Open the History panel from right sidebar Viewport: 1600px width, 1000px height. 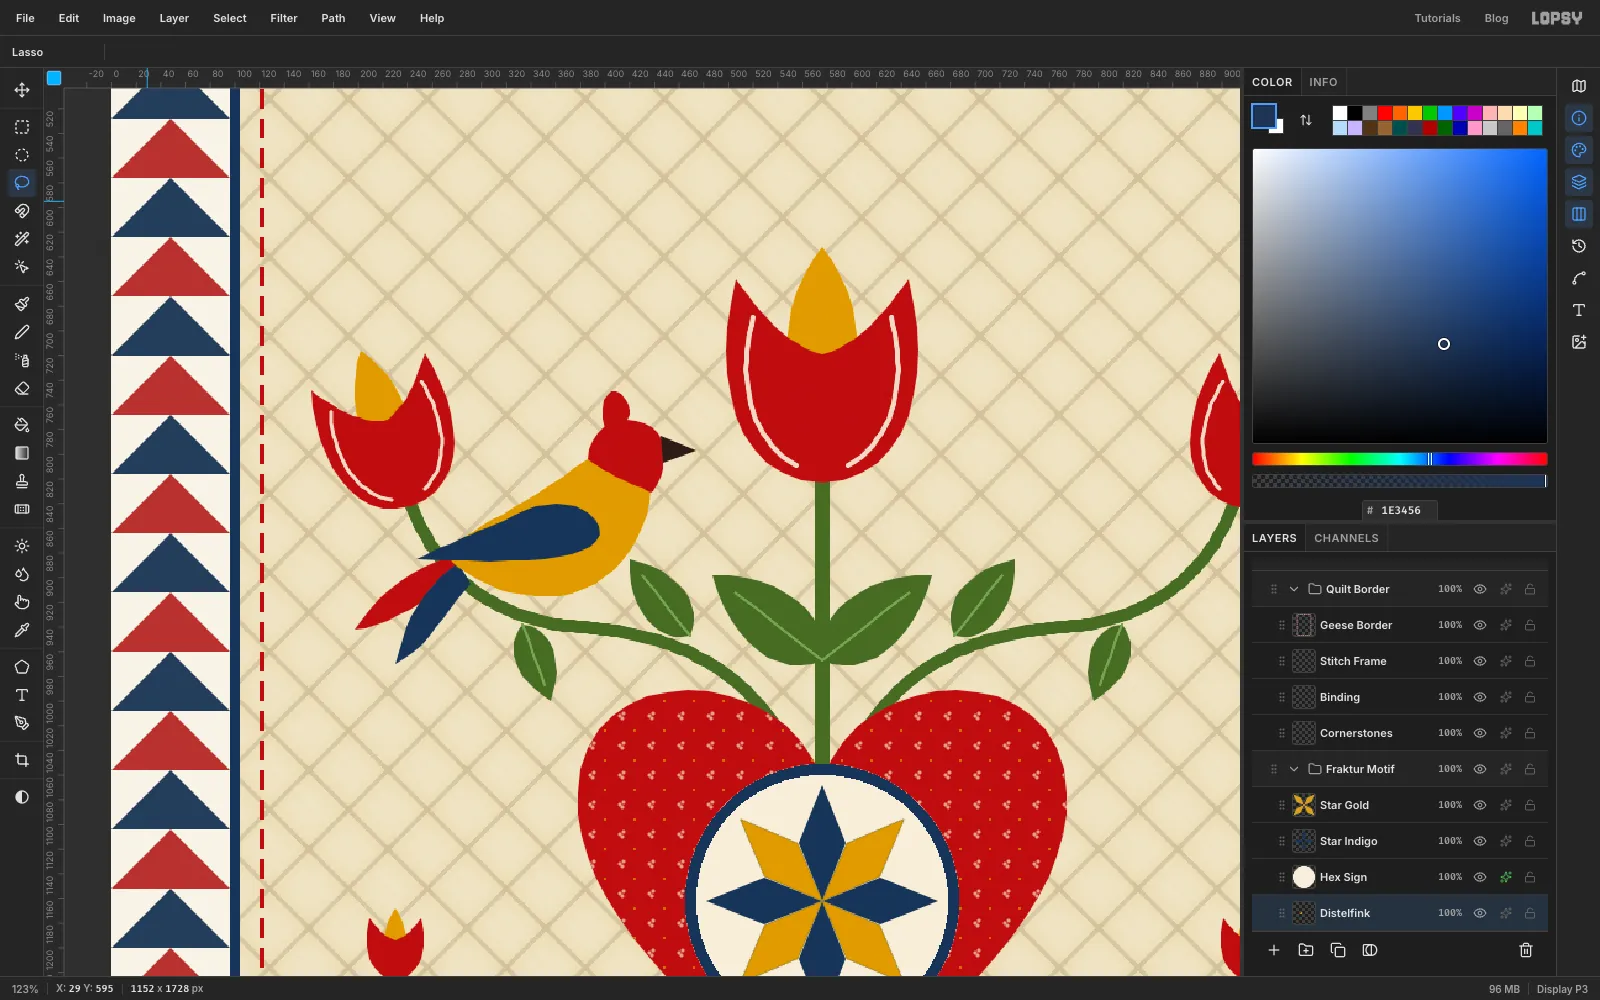(x=1579, y=246)
